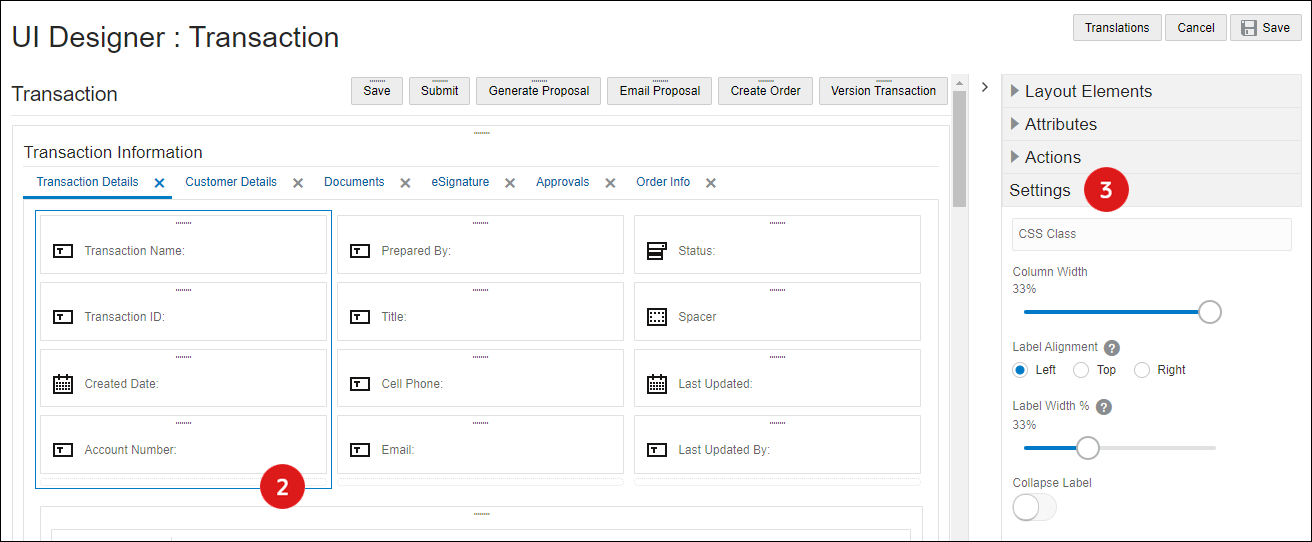Click the Last Updated By field icon

[657, 450]
